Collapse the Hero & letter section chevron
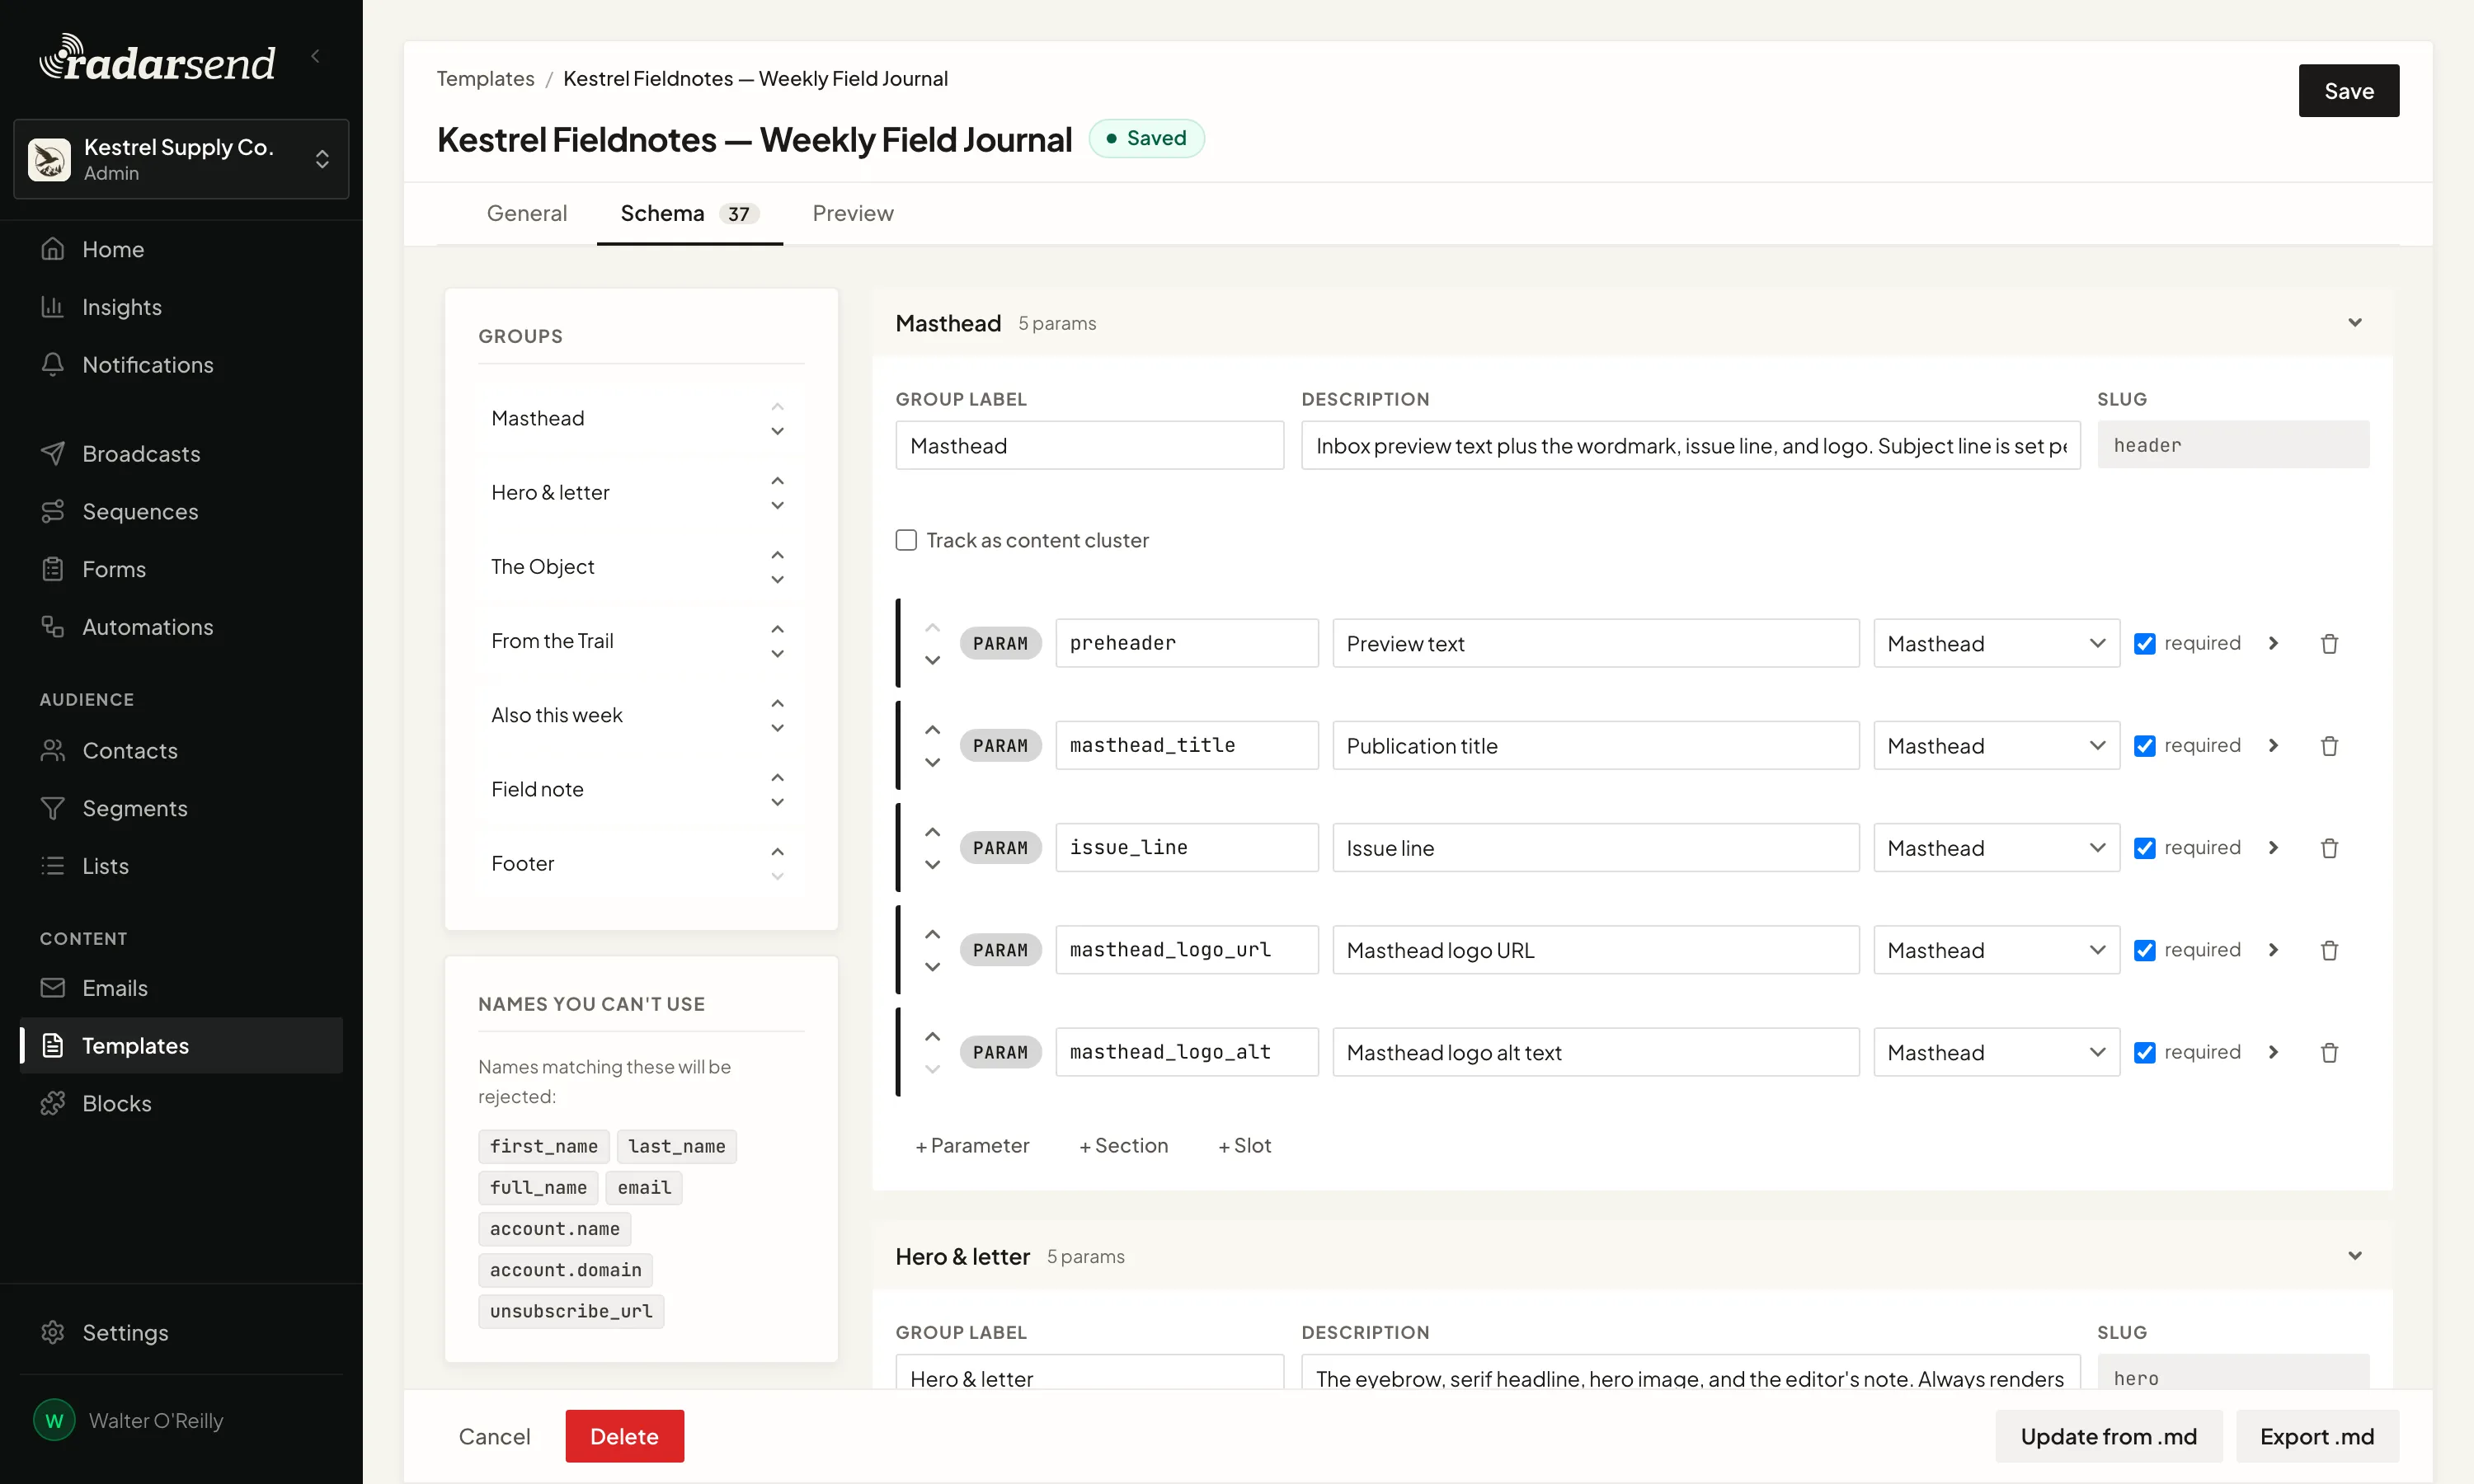 (x=2354, y=1256)
